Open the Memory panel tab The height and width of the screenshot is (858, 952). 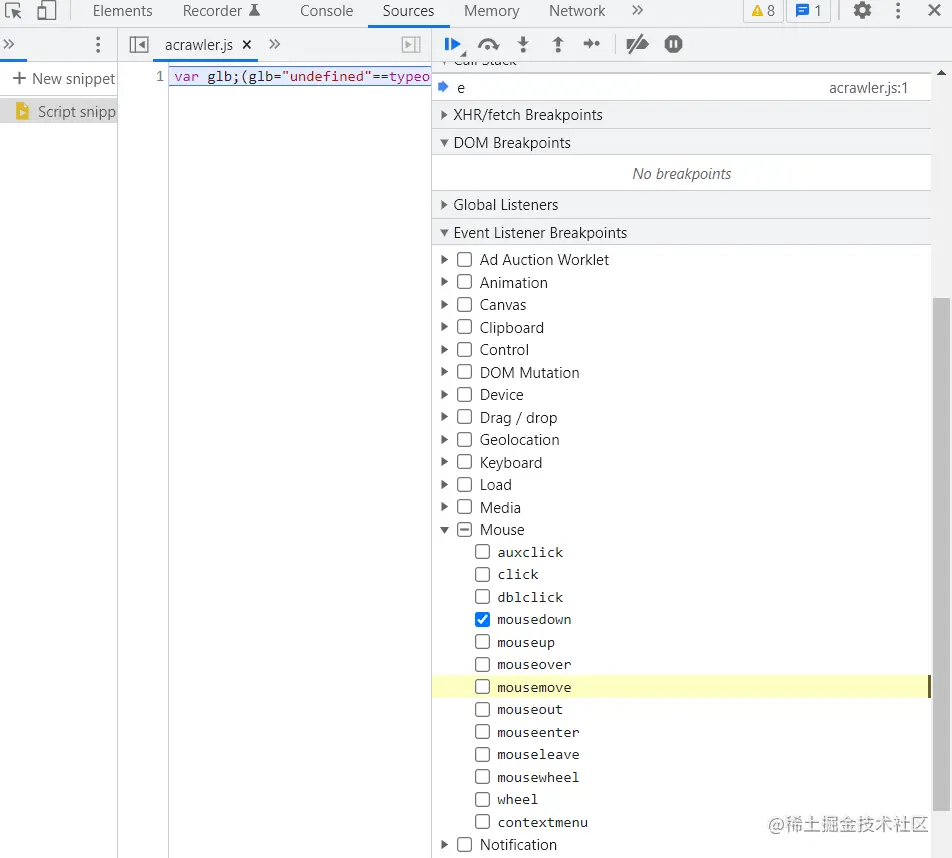pos(491,11)
